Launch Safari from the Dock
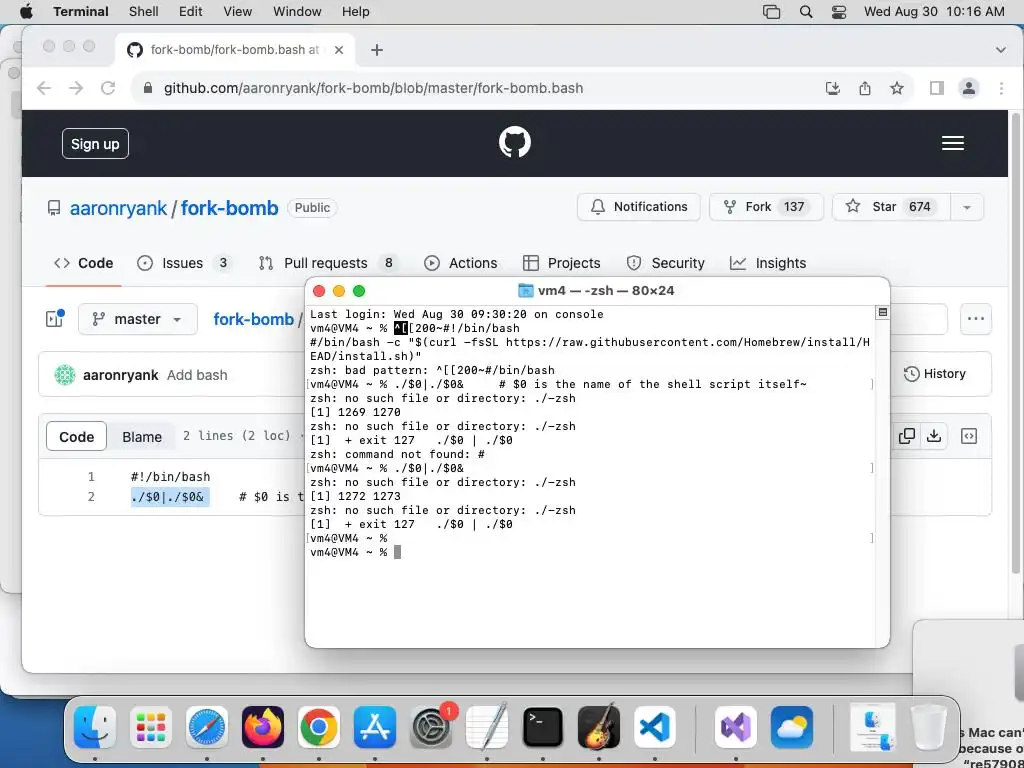1024x768 pixels. (x=207, y=727)
